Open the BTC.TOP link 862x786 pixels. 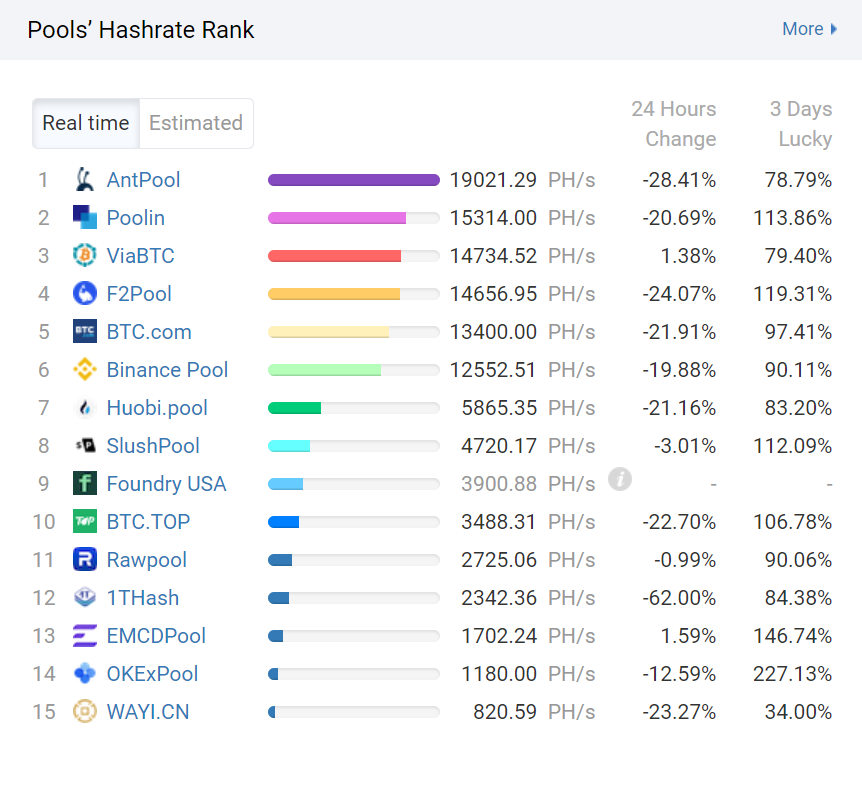point(148,522)
